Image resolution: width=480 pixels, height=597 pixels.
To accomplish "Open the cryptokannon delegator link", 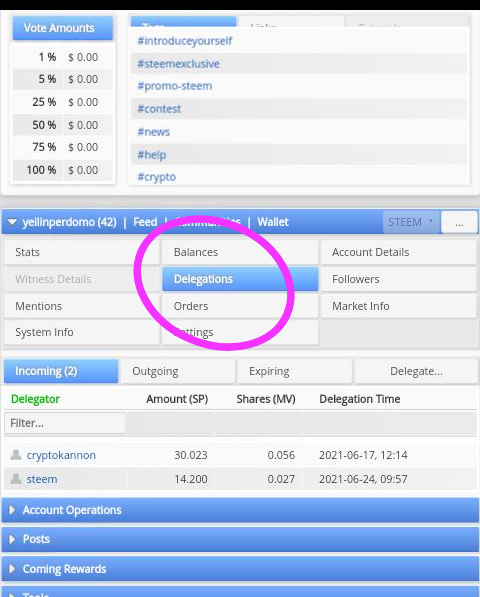I will tap(61, 455).
